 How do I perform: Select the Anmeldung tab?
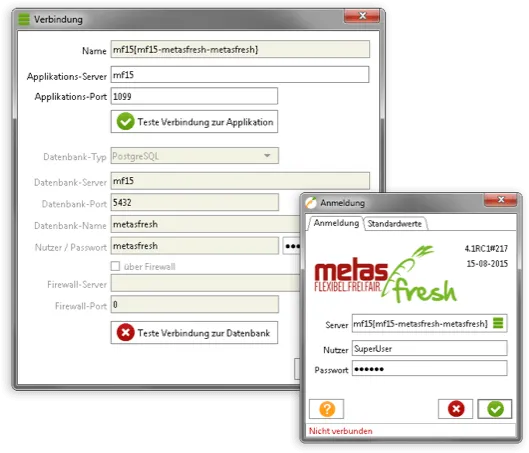pos(336,223)
